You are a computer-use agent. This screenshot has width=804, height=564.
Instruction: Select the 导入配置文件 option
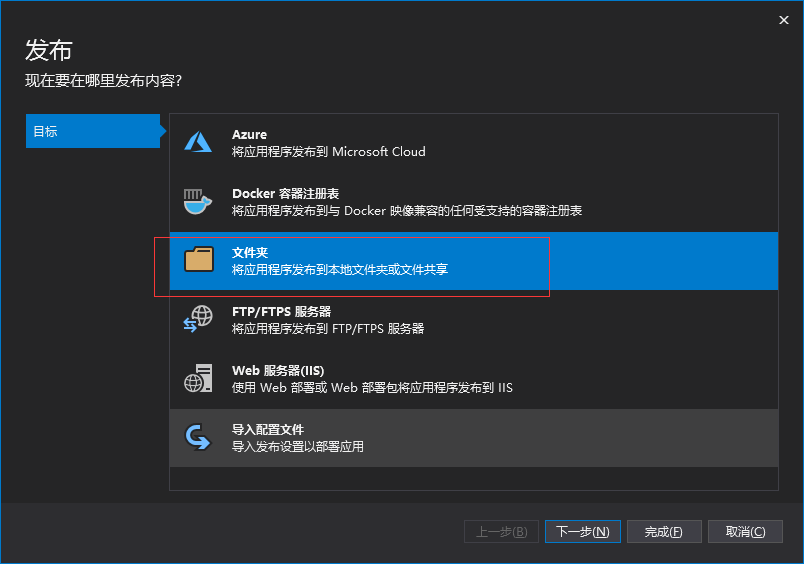click(474, 438)
